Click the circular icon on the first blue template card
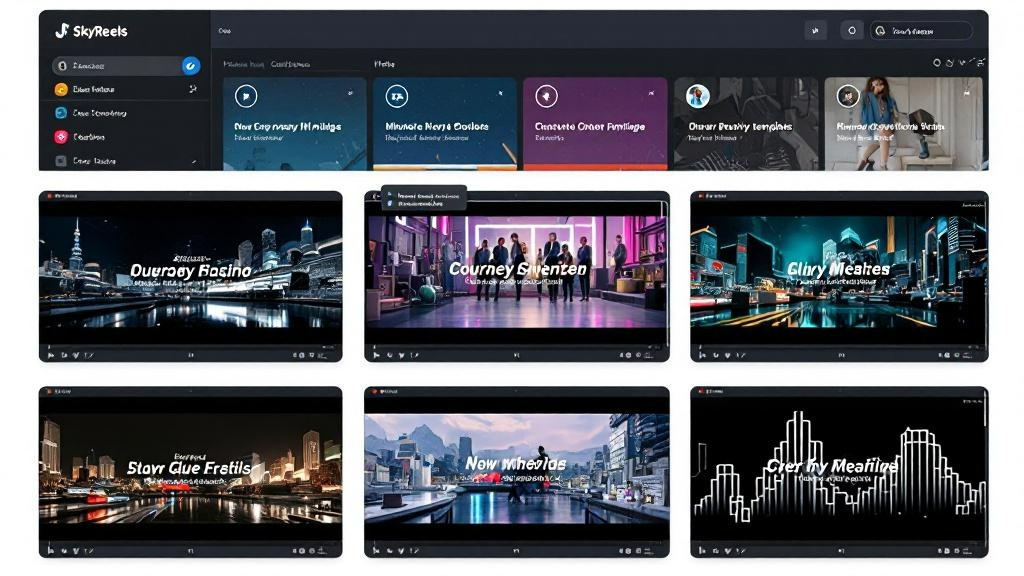Image resolution: width=1024 pixels, height=576 pixels. 245,96
